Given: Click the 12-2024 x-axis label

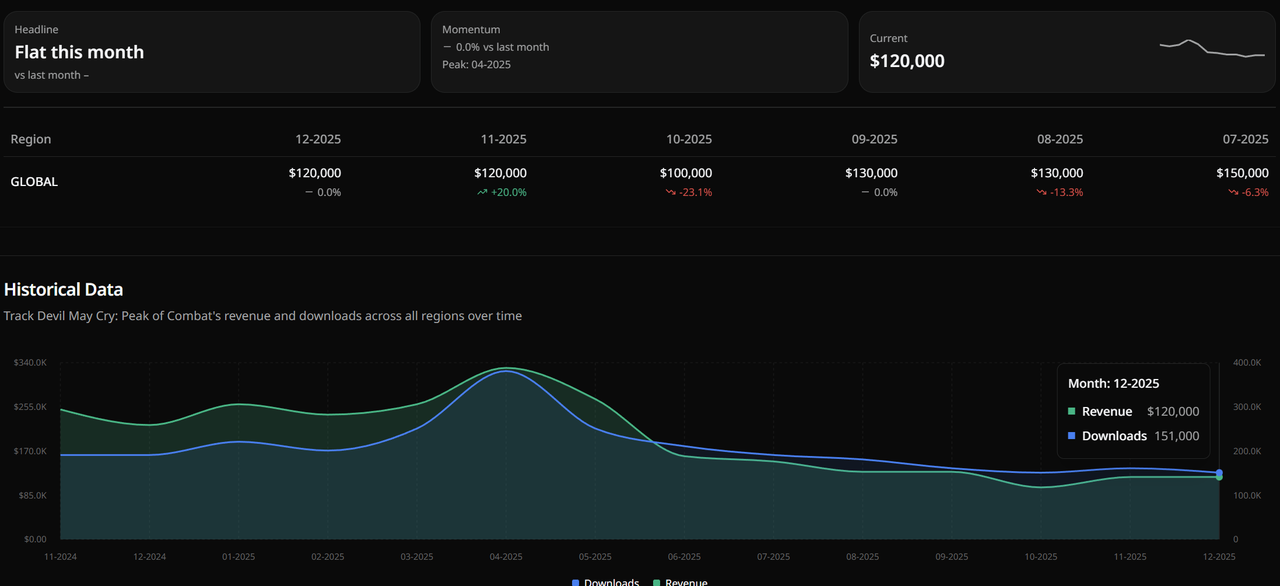Looking at the screenshot, I should tap(150, 556).
